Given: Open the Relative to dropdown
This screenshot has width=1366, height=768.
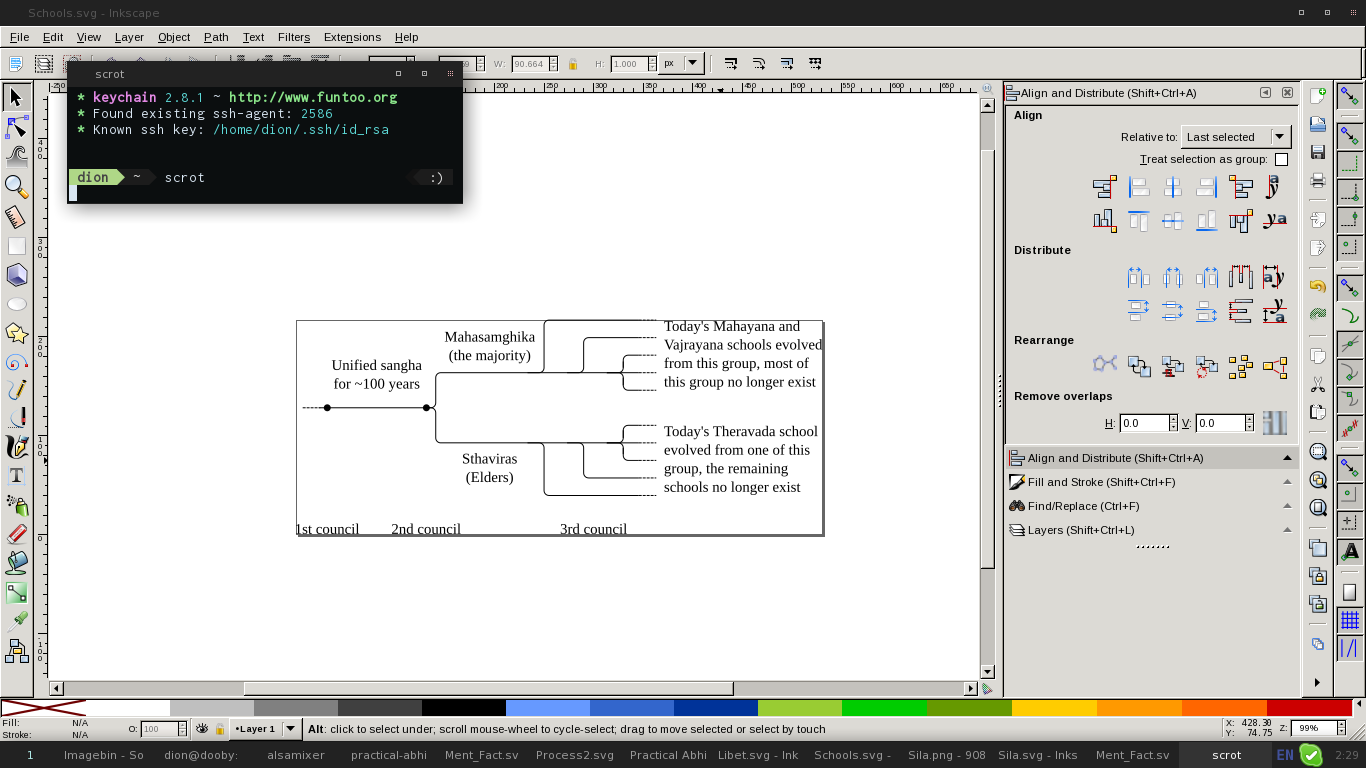Looking at the screenshot, I should [1236, 137].
